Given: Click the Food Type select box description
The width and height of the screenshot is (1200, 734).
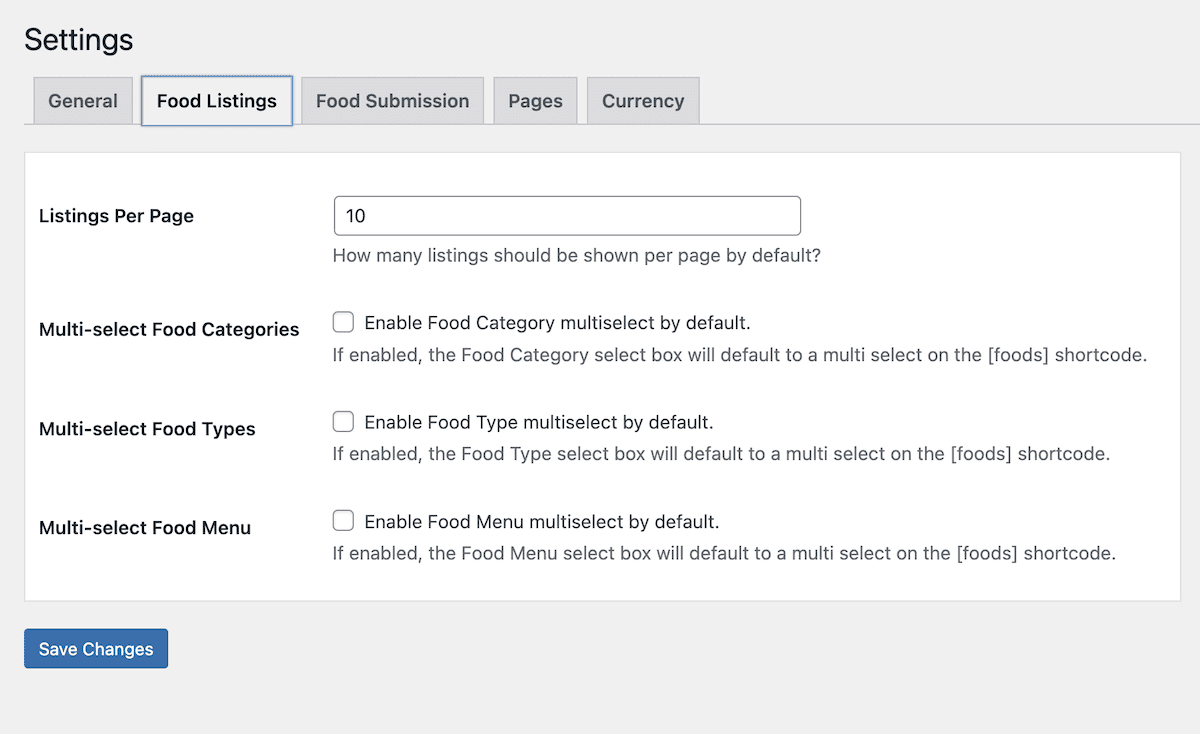Looking at the screenshot, I should pyautogui.click(x=721, y=453).
